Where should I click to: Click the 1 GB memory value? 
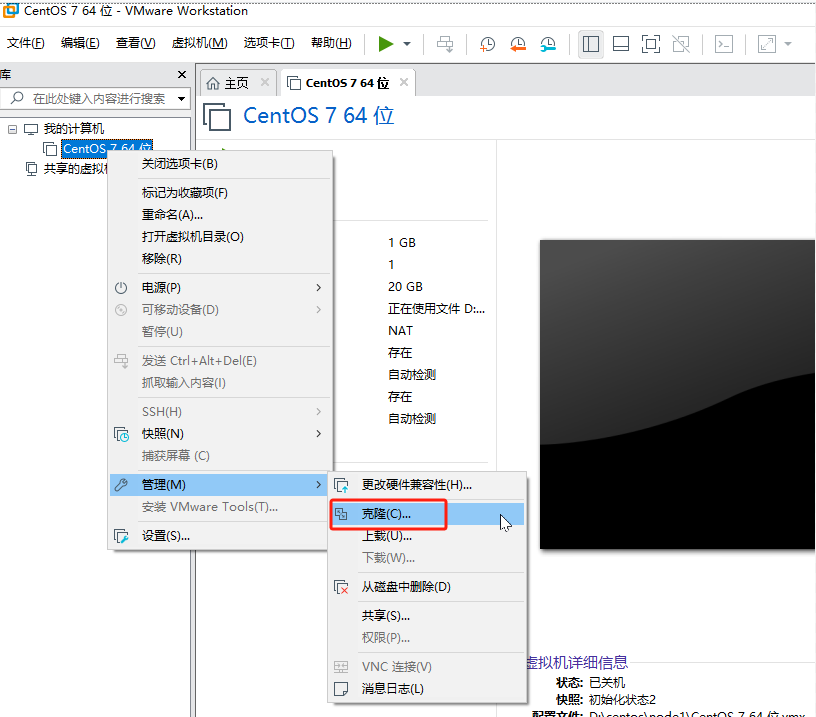tap(402, 243)
